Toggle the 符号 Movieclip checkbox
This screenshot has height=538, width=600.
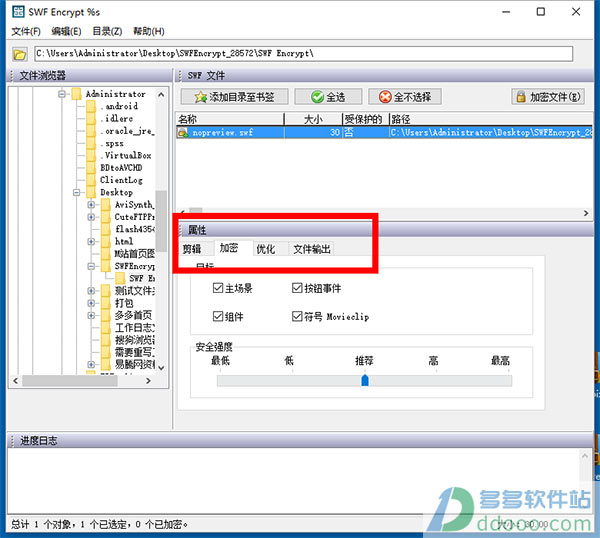pyautogui.click(x=297, y=316)
